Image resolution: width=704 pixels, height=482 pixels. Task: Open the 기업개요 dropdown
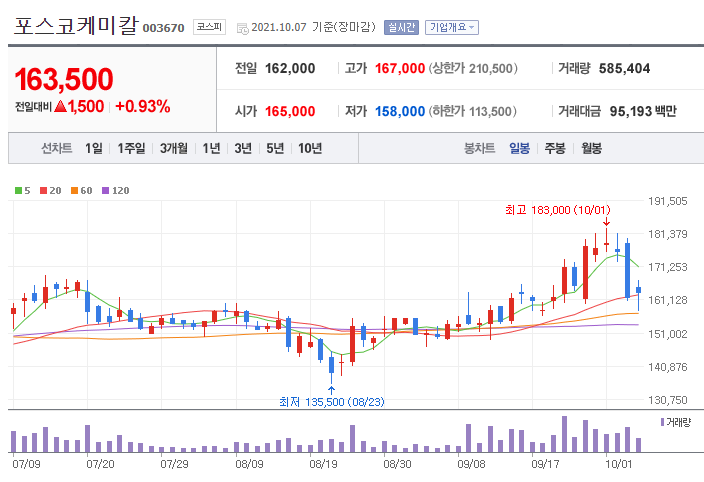coord(452,27)
